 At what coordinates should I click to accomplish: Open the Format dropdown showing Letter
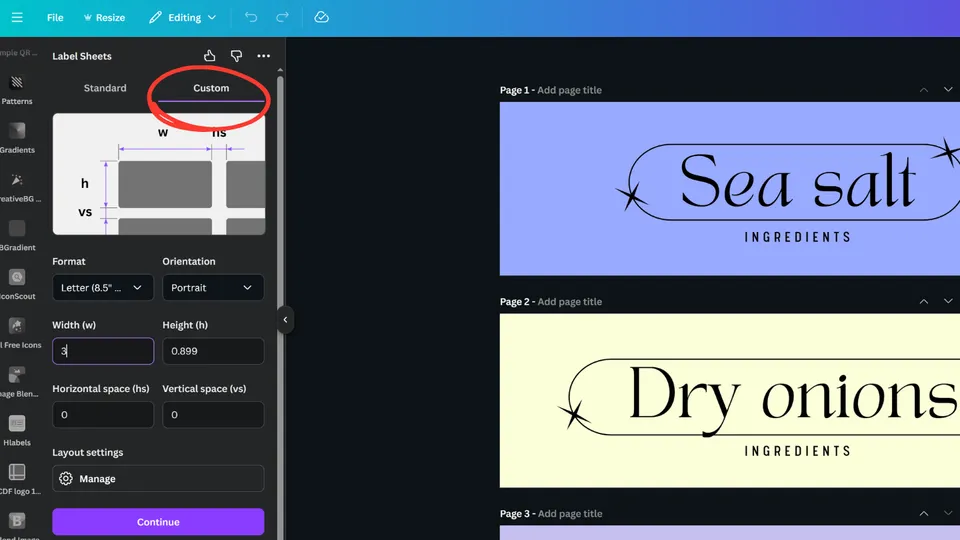click(103, 288)
